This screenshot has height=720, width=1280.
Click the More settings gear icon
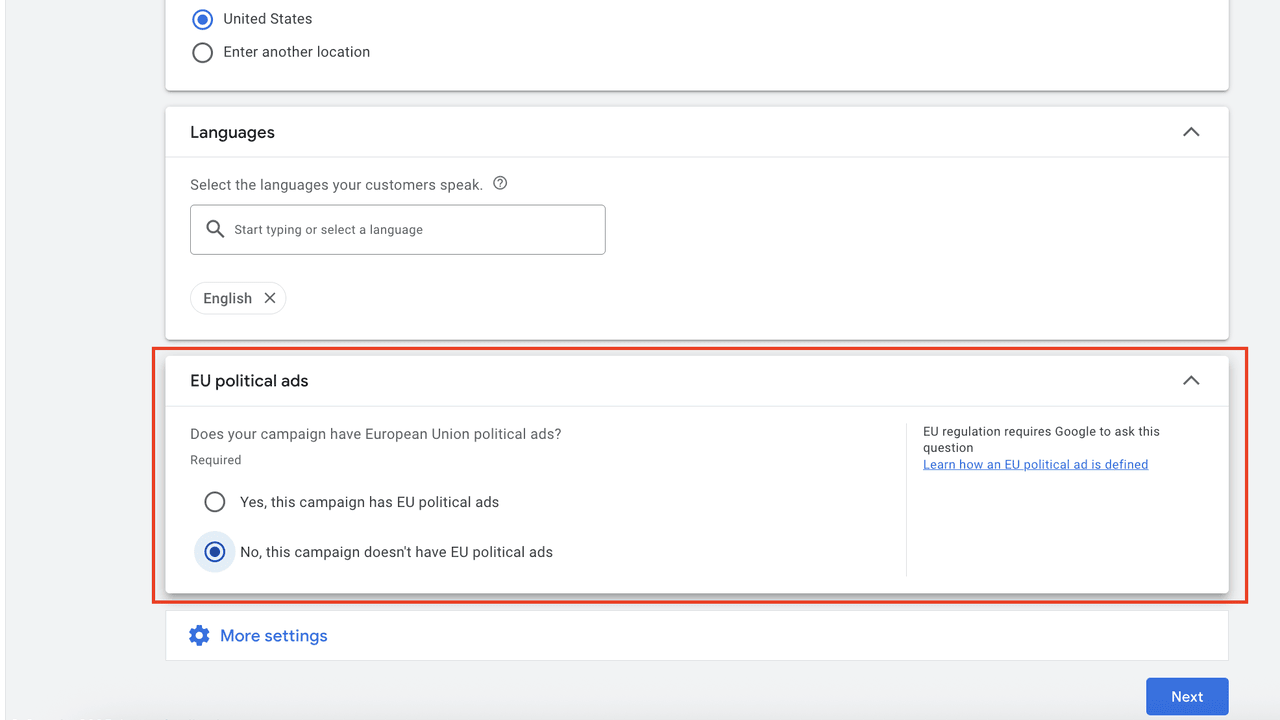point(199,636)
